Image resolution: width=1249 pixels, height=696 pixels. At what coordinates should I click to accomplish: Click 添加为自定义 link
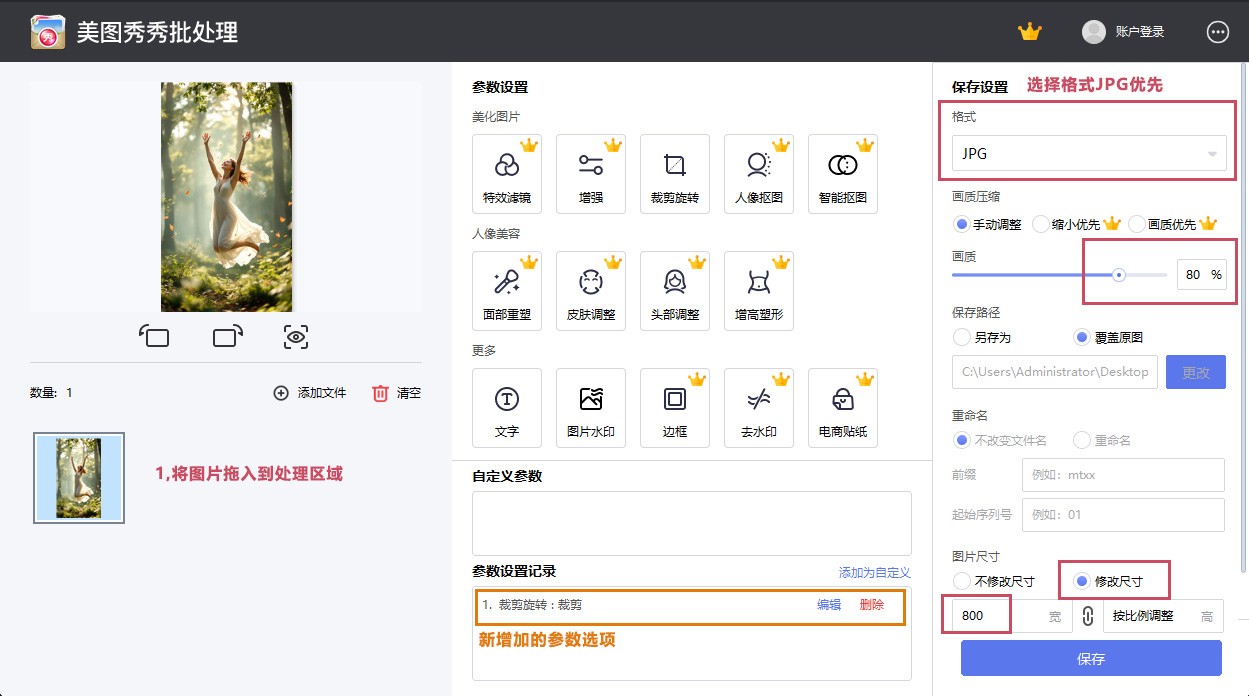(x=874, y=573)
